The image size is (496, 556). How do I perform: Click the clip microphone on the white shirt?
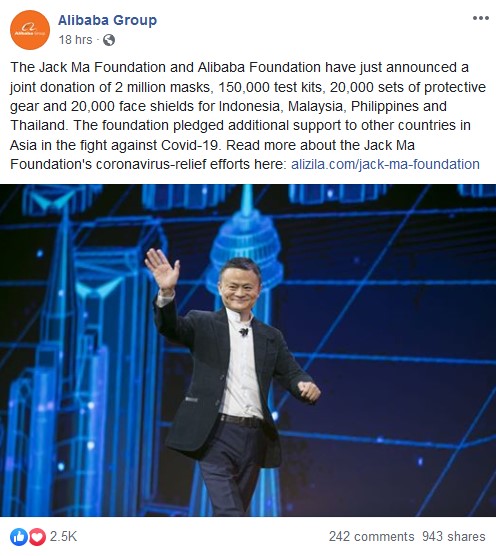(244, 332)
